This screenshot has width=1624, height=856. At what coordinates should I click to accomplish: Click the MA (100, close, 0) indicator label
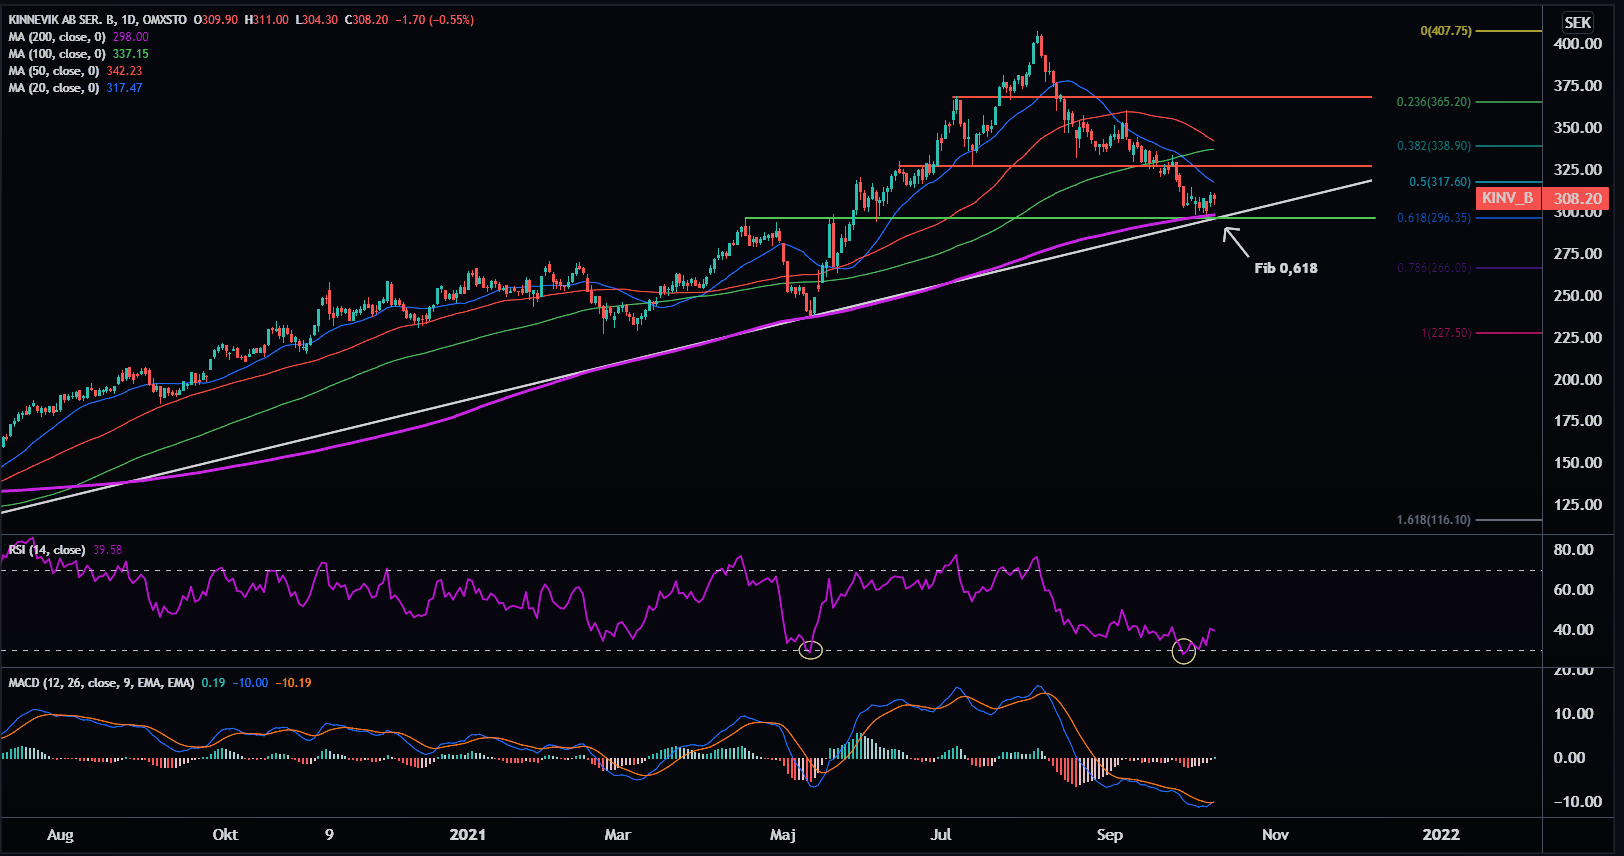click(58, 54)
